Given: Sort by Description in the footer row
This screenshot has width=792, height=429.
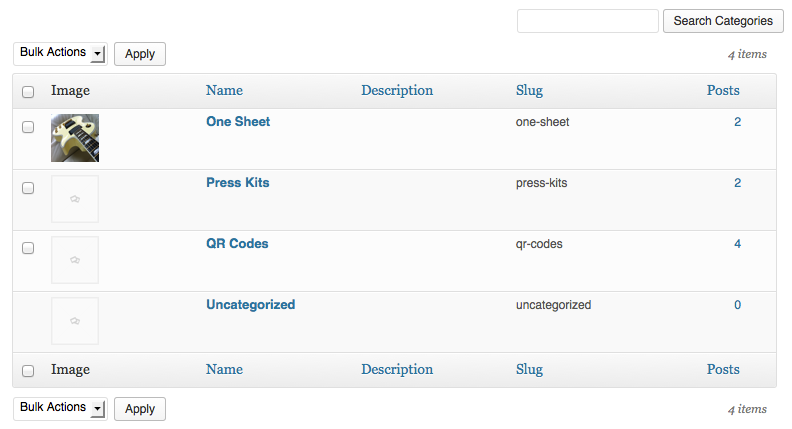Looking at the screenshot, I should [397, 369].
